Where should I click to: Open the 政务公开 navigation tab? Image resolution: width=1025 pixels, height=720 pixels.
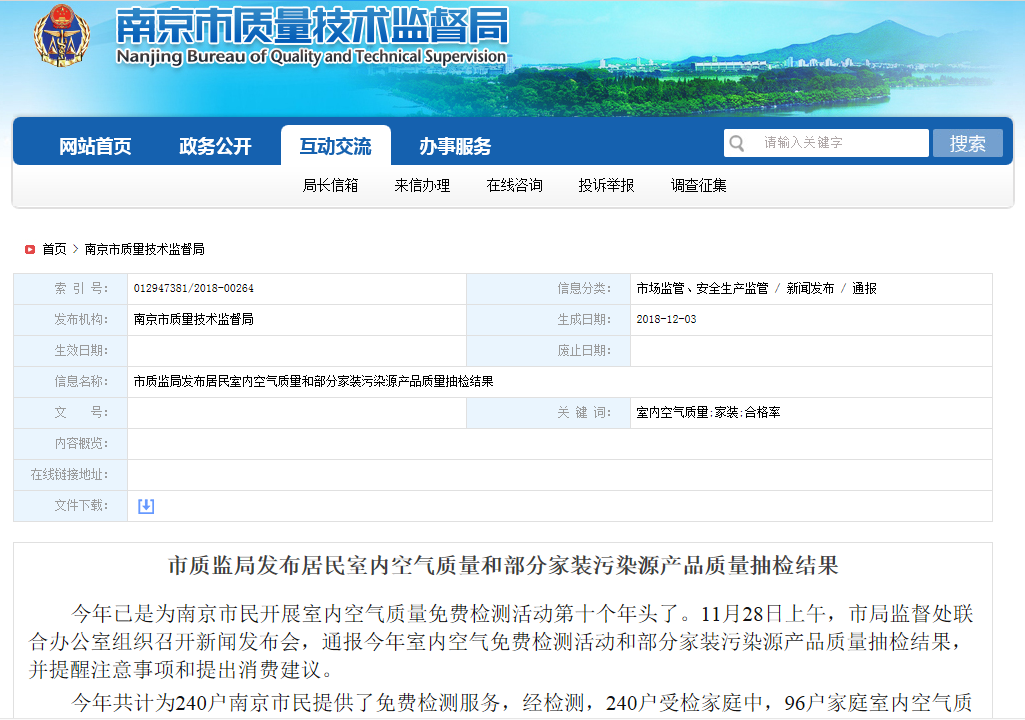215,147
